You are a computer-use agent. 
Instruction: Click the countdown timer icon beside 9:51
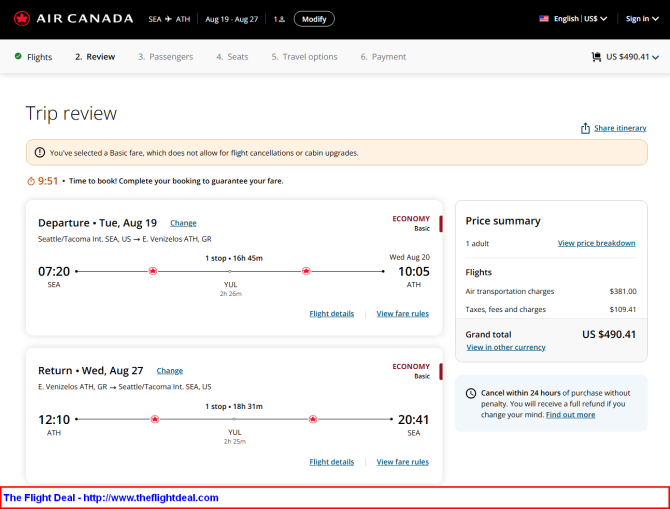pos(31,181)
